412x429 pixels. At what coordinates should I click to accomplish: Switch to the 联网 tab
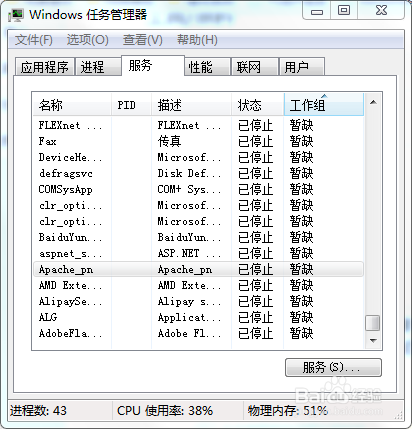pos(255,67)
